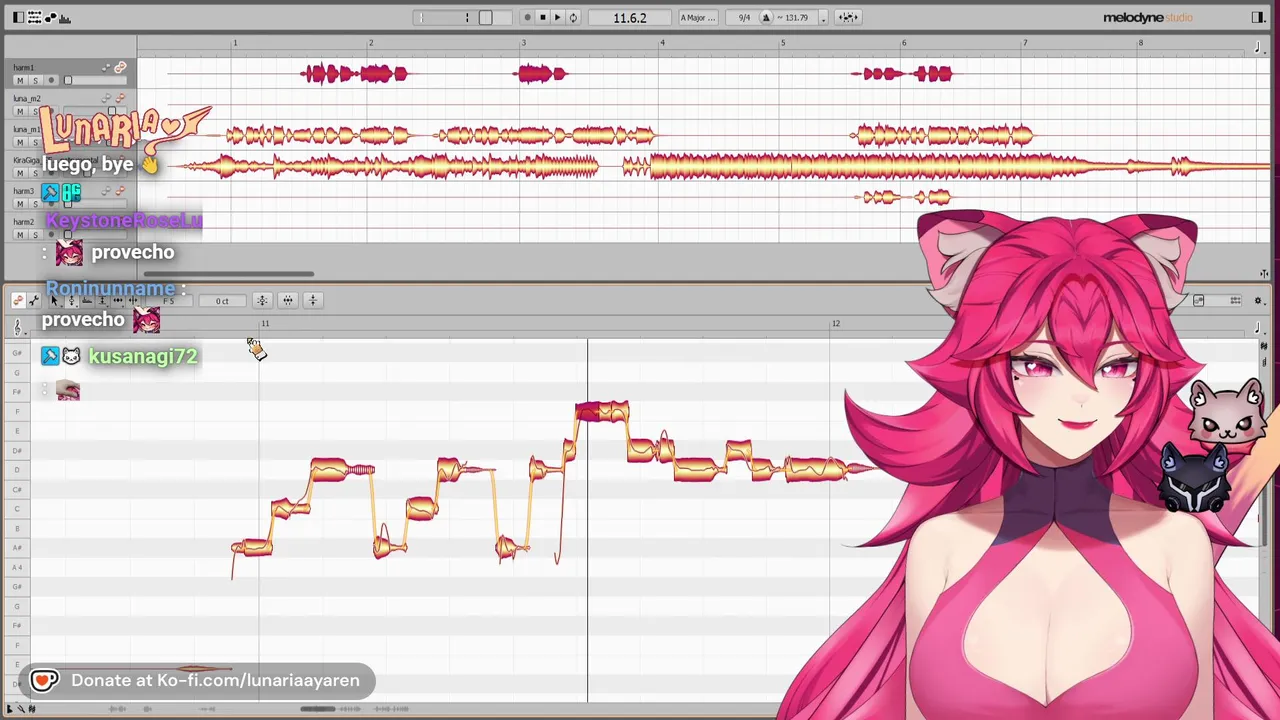Click bar 6 on the track ruler
This screenshot has width=1280, height=720.
904,43
